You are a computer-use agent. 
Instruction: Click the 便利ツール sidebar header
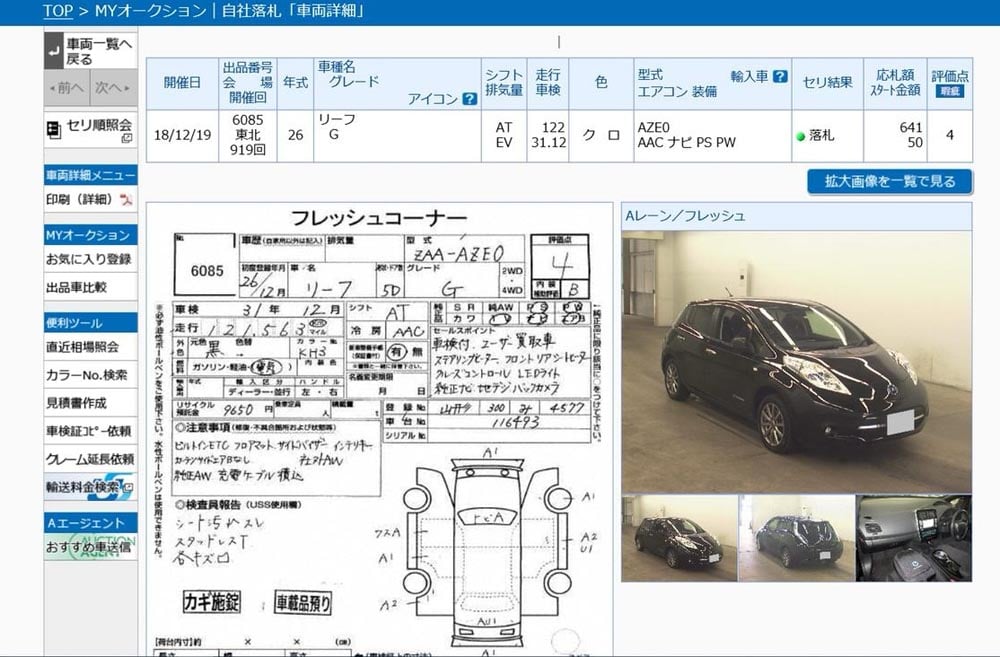point(91,323)
